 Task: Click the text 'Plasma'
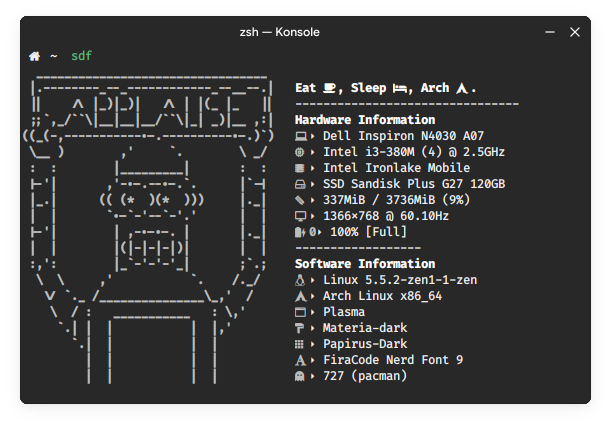pos(344,312)
